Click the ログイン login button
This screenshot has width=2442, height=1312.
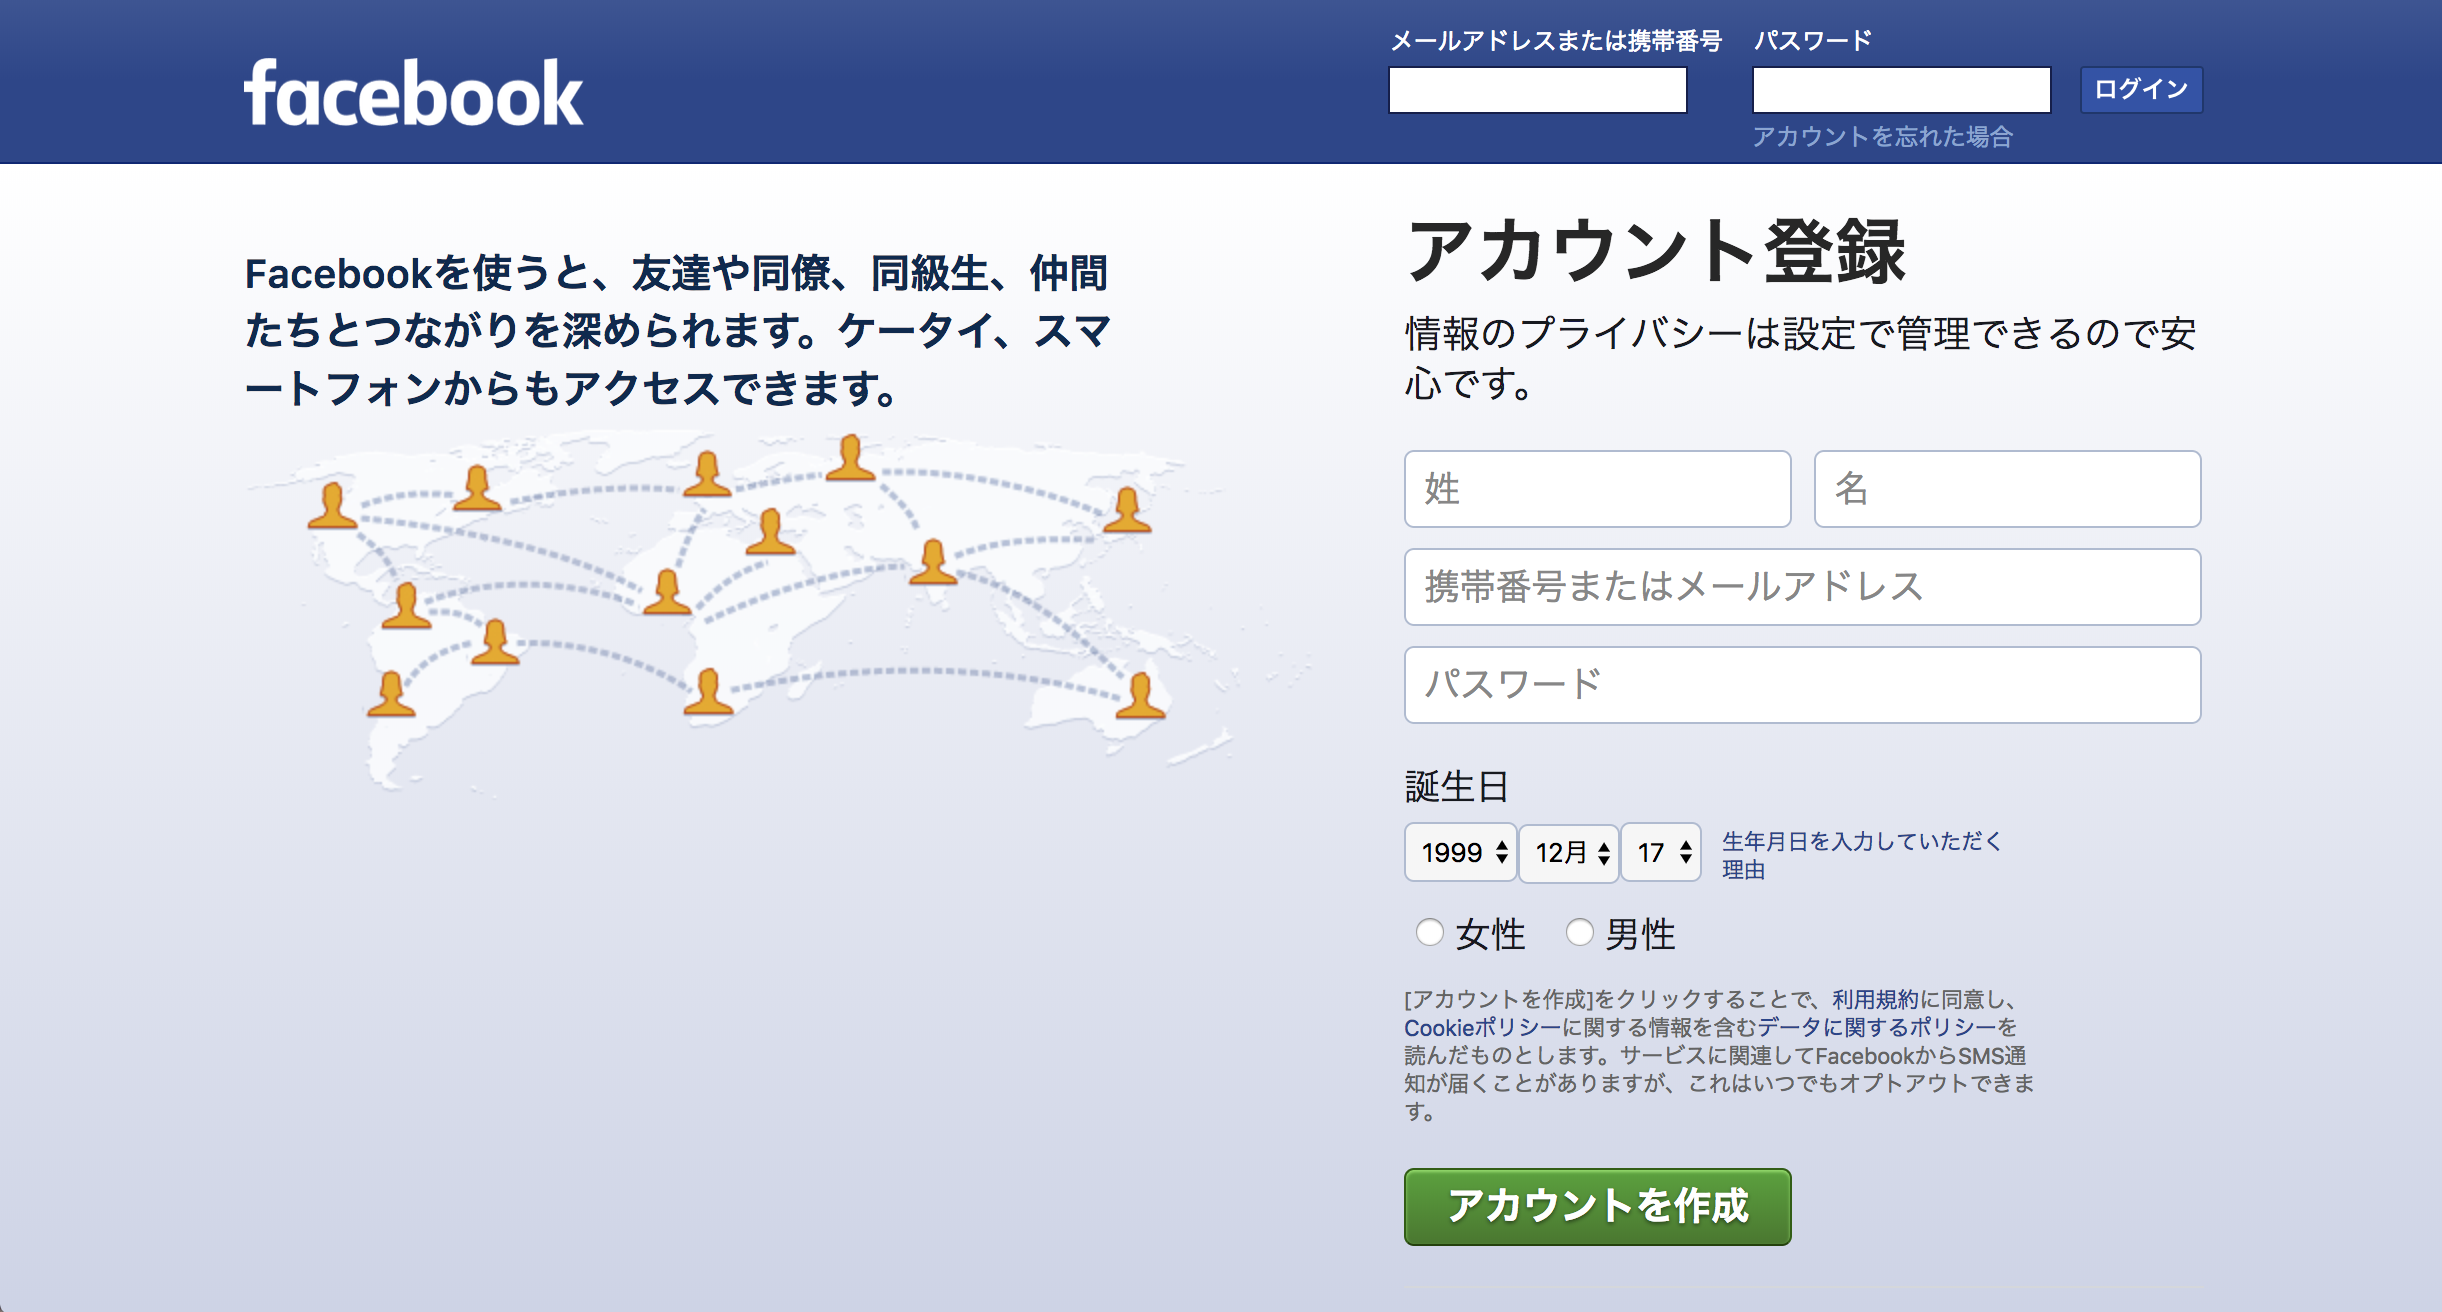pyautogui.click(x=2142, y=89)
